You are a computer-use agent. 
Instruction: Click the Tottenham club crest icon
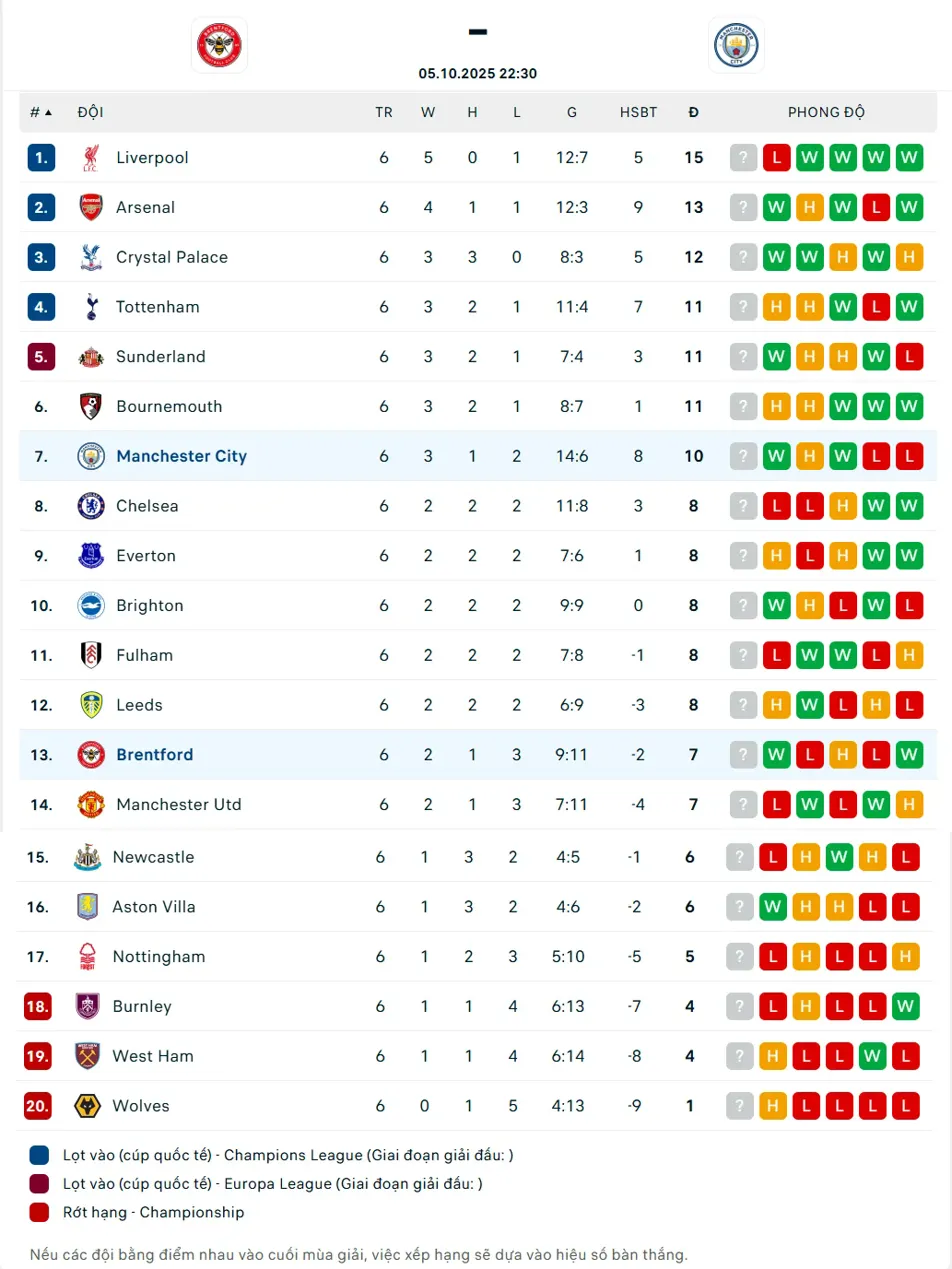coord(91,307)
